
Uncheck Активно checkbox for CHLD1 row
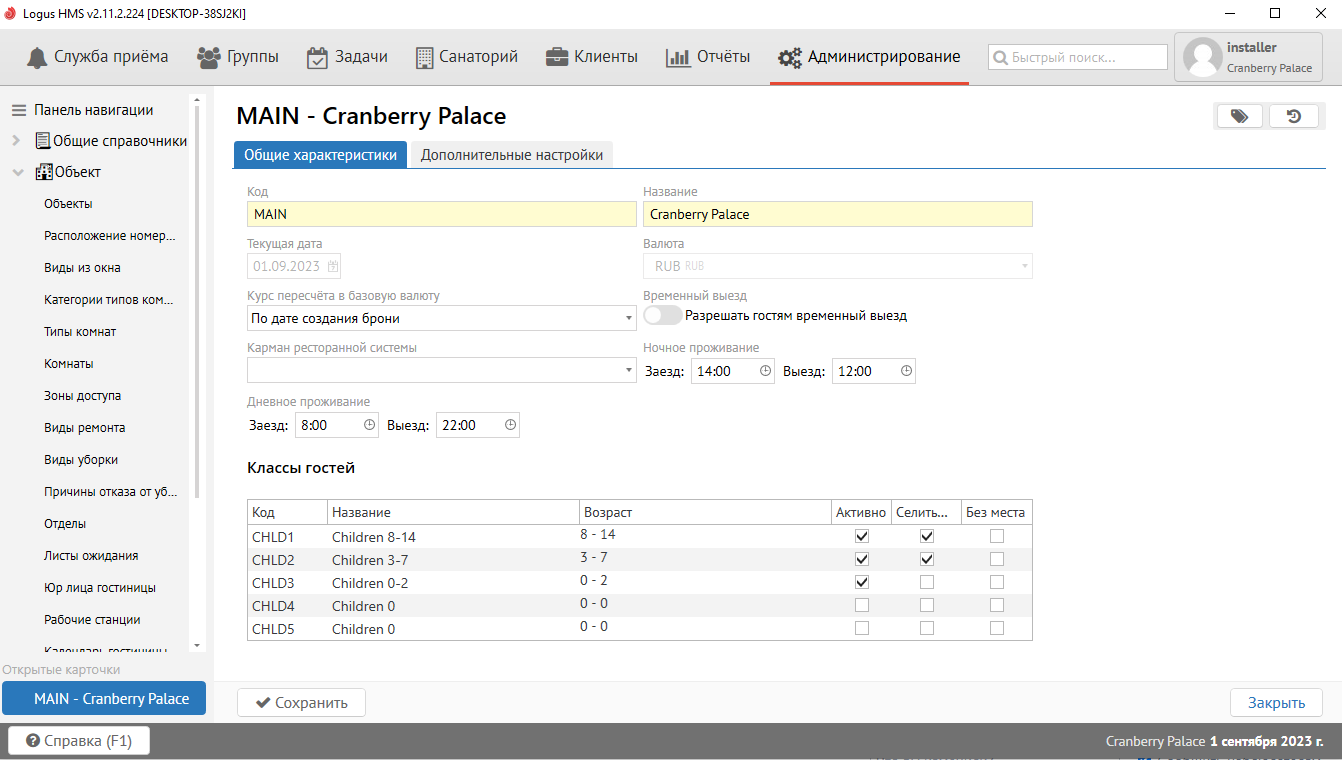click(862, 536)
